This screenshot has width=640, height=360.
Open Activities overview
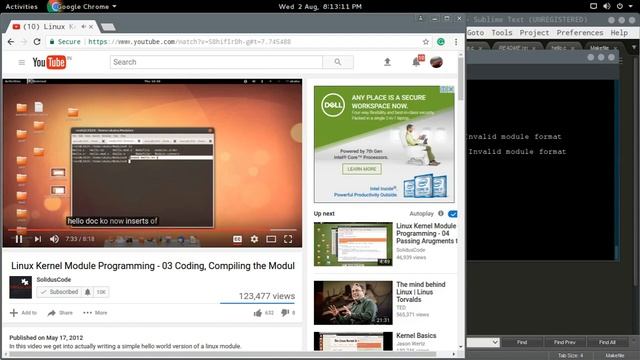(22, 7)
